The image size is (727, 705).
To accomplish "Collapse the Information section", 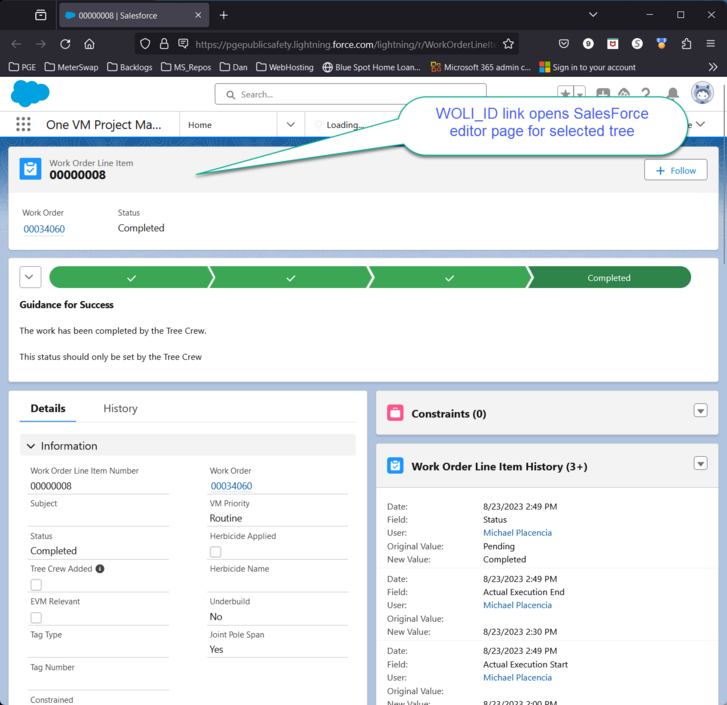I will tap(188, 445).
